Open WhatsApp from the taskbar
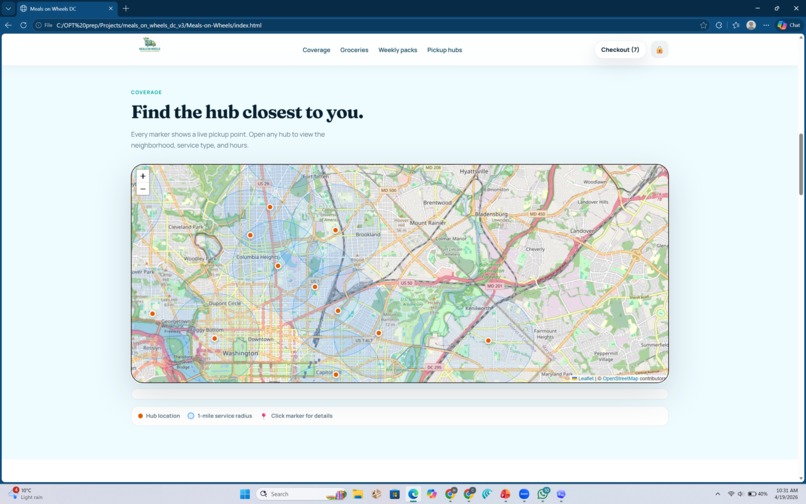 coord(543,494)
